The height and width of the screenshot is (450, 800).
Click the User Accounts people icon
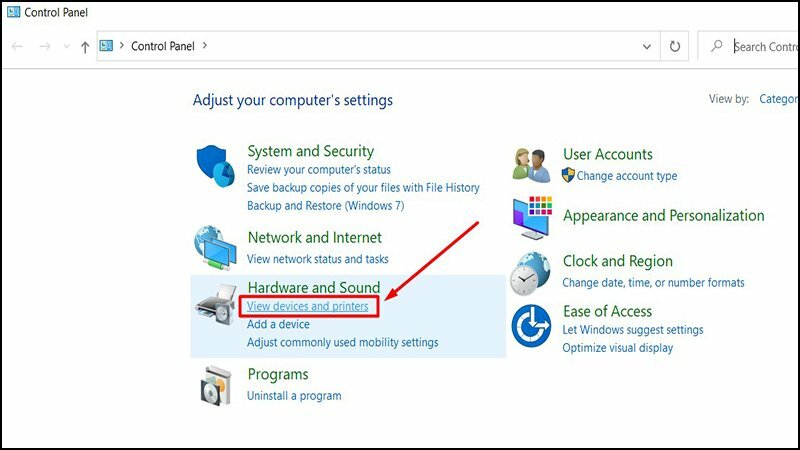coord(533,164)
